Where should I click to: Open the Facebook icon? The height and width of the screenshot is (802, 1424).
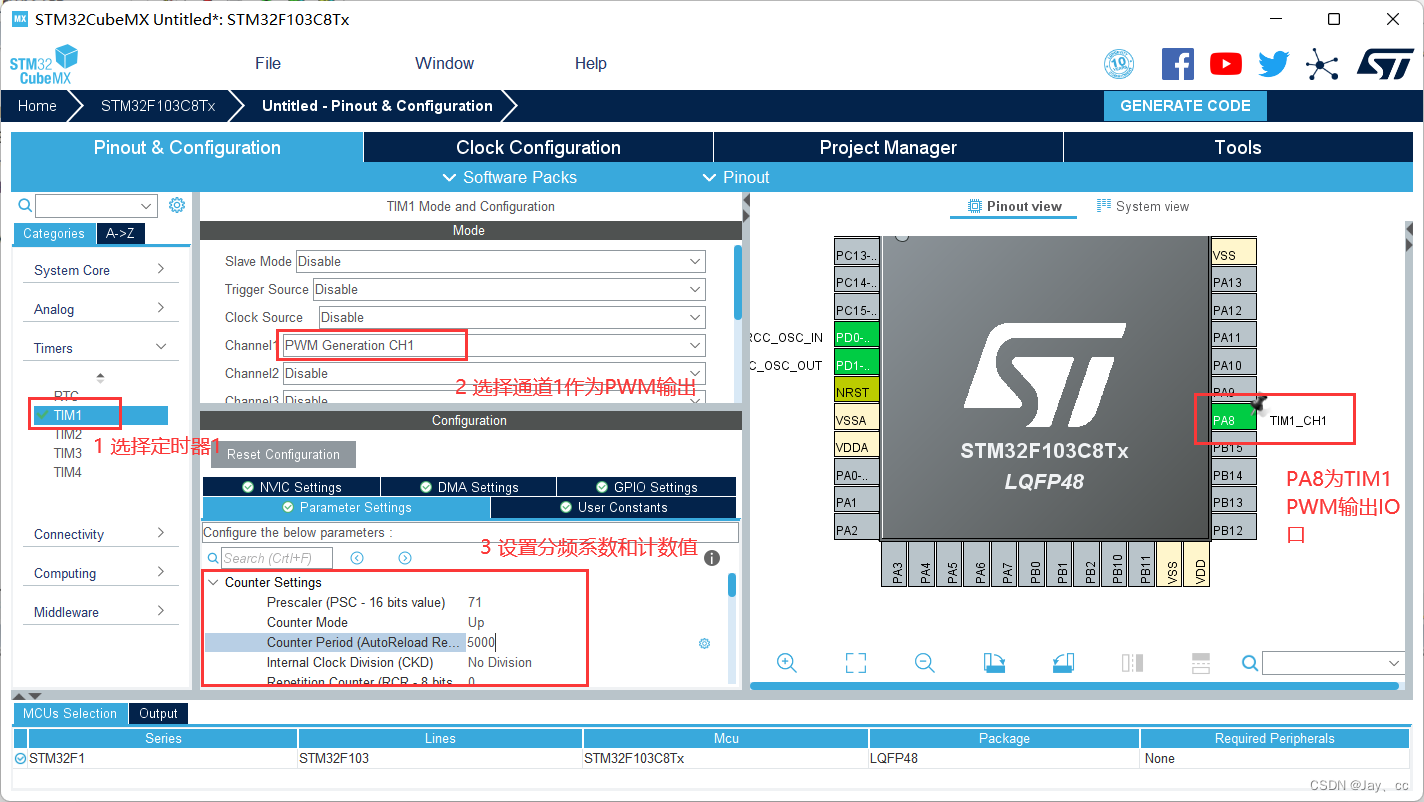1178,64
